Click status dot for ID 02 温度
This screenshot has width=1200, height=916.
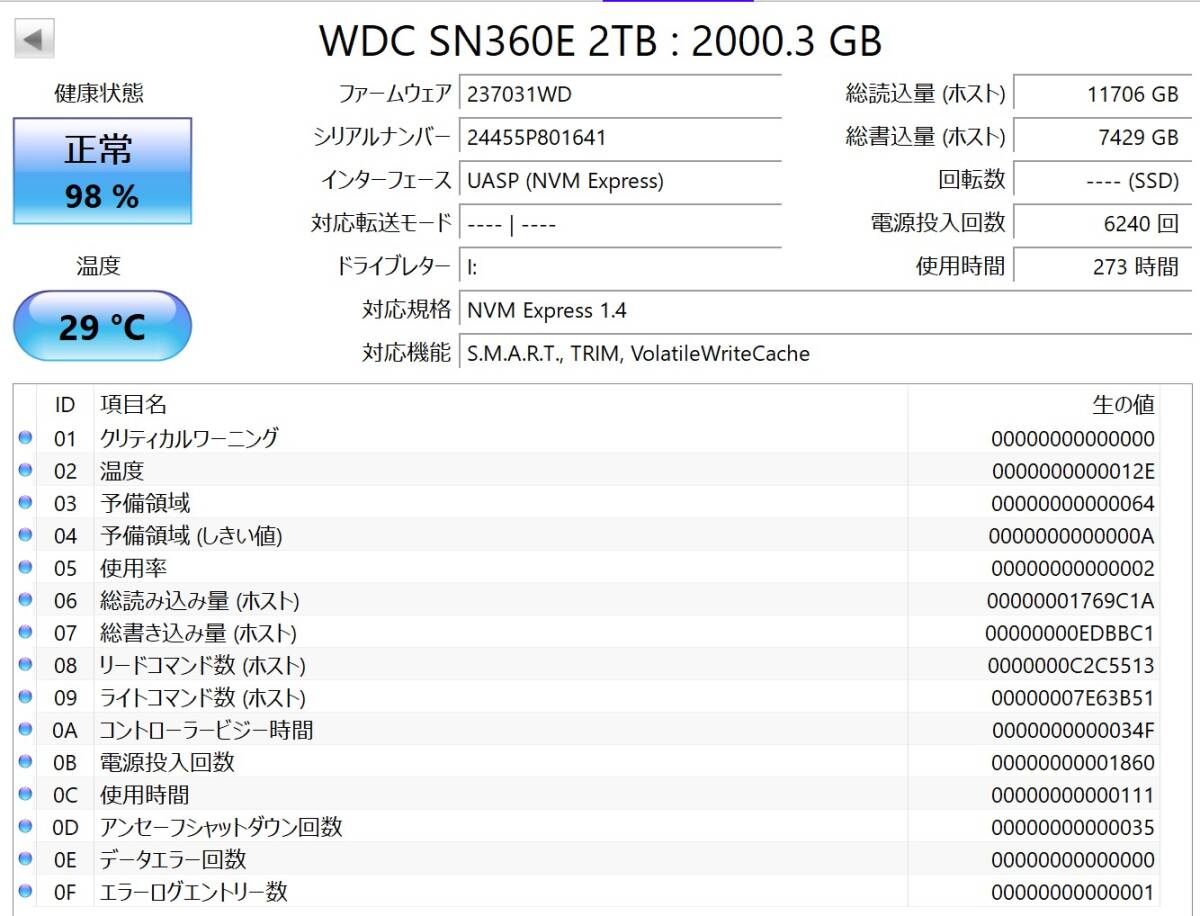(25, 470)
